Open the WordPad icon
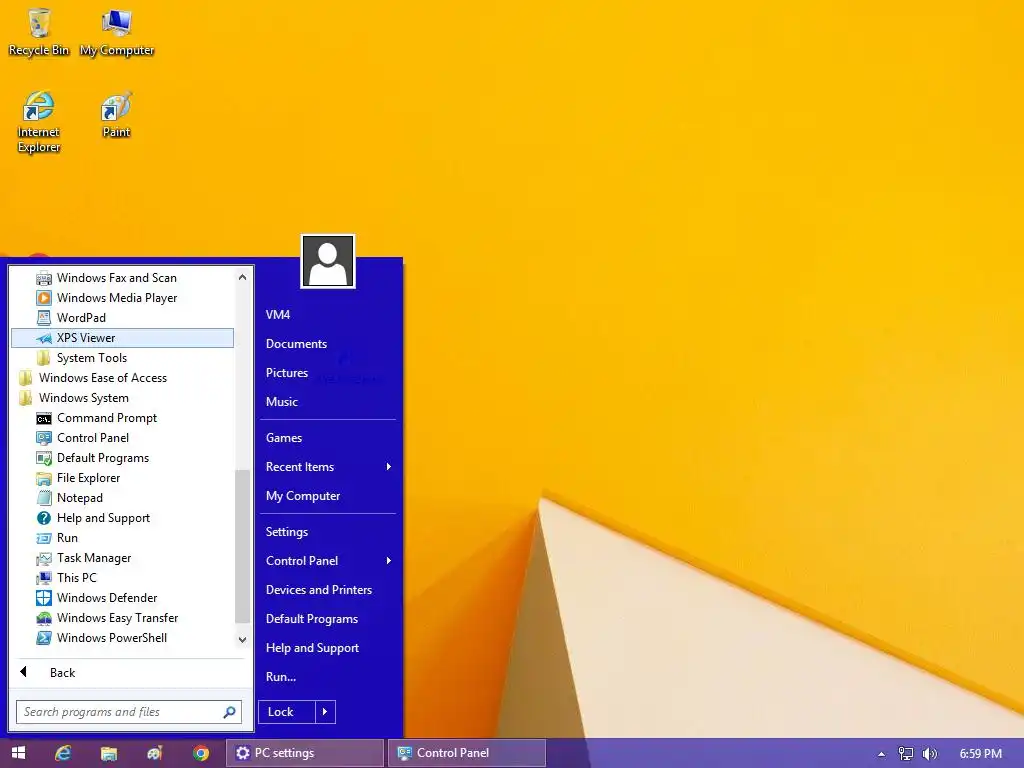This screenshot has height=768, width=1024. (44, 318)
